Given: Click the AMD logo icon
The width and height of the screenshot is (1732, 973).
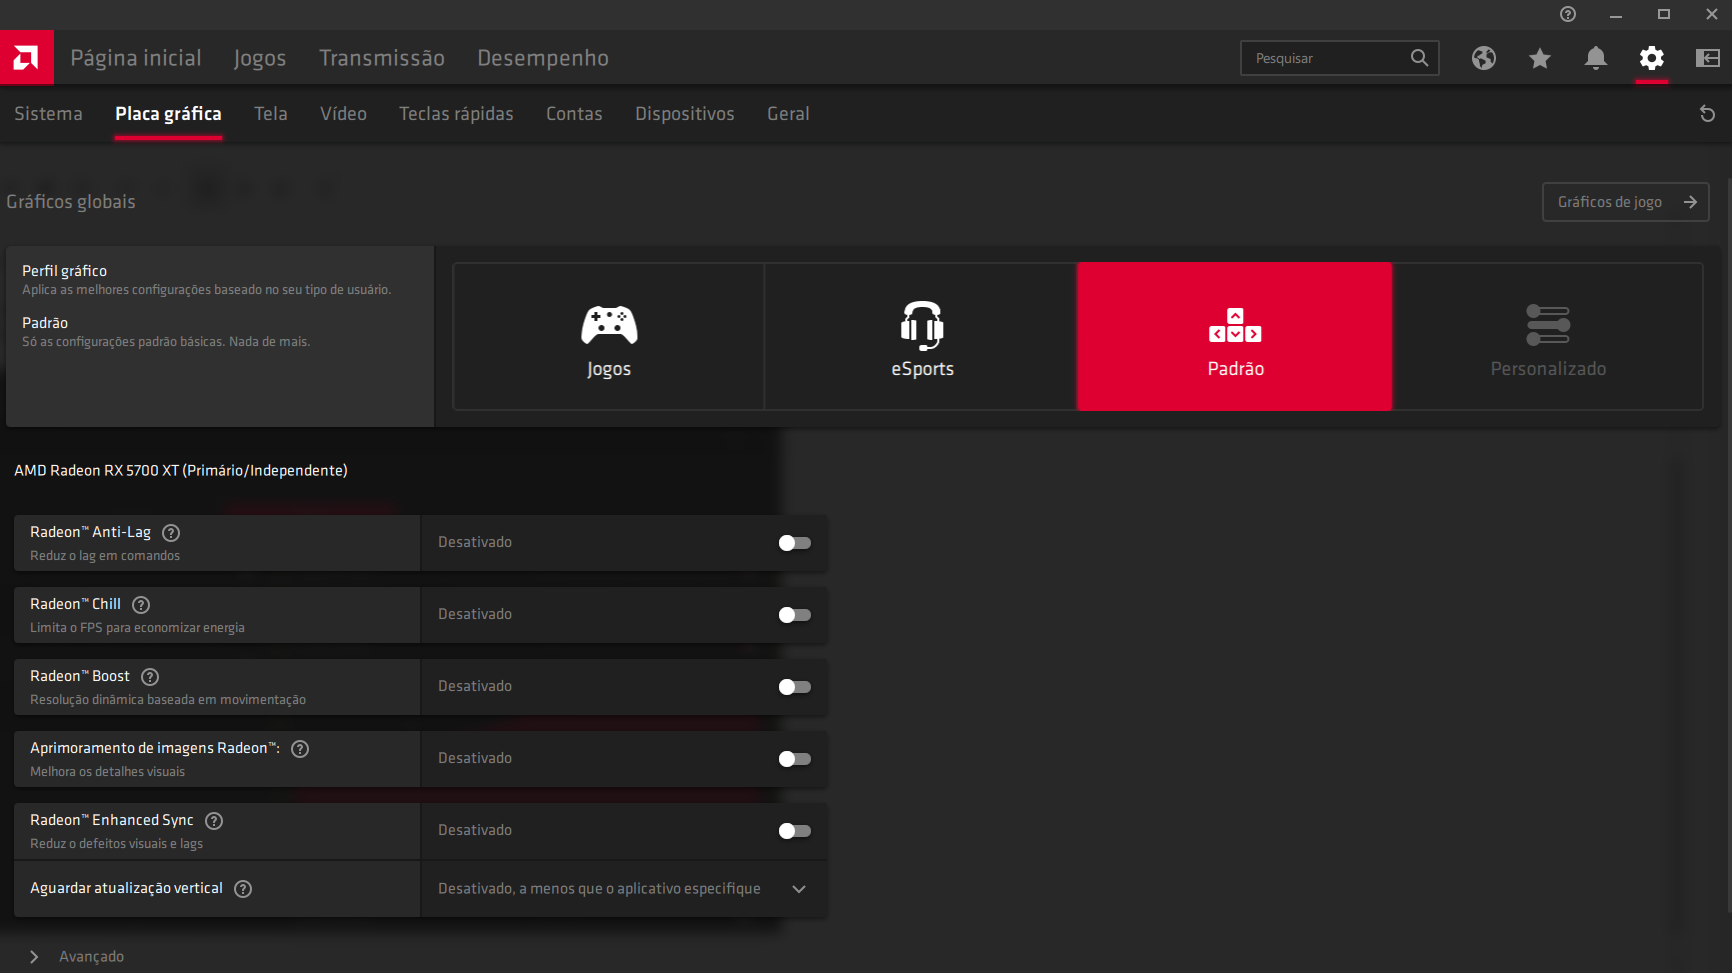Looking at the screenshot, I should point(27,58).
